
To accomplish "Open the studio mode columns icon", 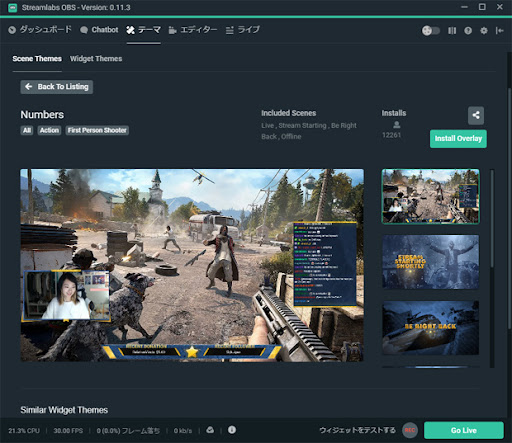I will coord(452,31).
